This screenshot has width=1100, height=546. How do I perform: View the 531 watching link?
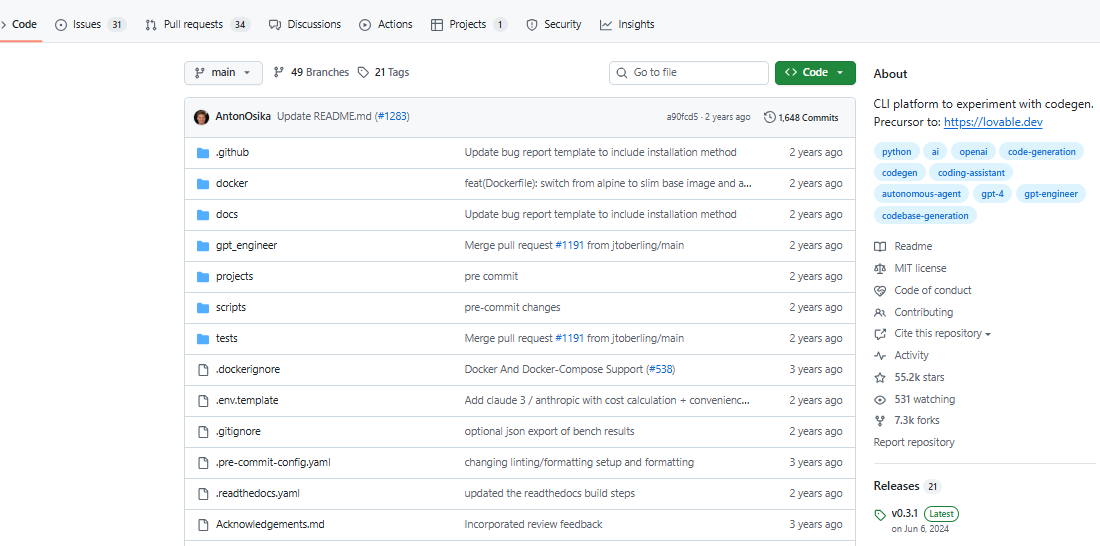pos(914,399)
